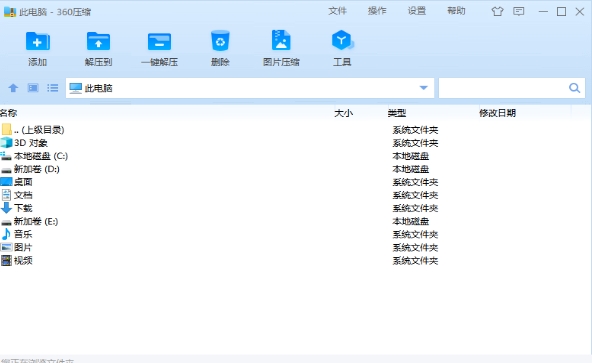592x363 pixels.
Task: Click the 文档 document icon
Action: tap(6, 195)
